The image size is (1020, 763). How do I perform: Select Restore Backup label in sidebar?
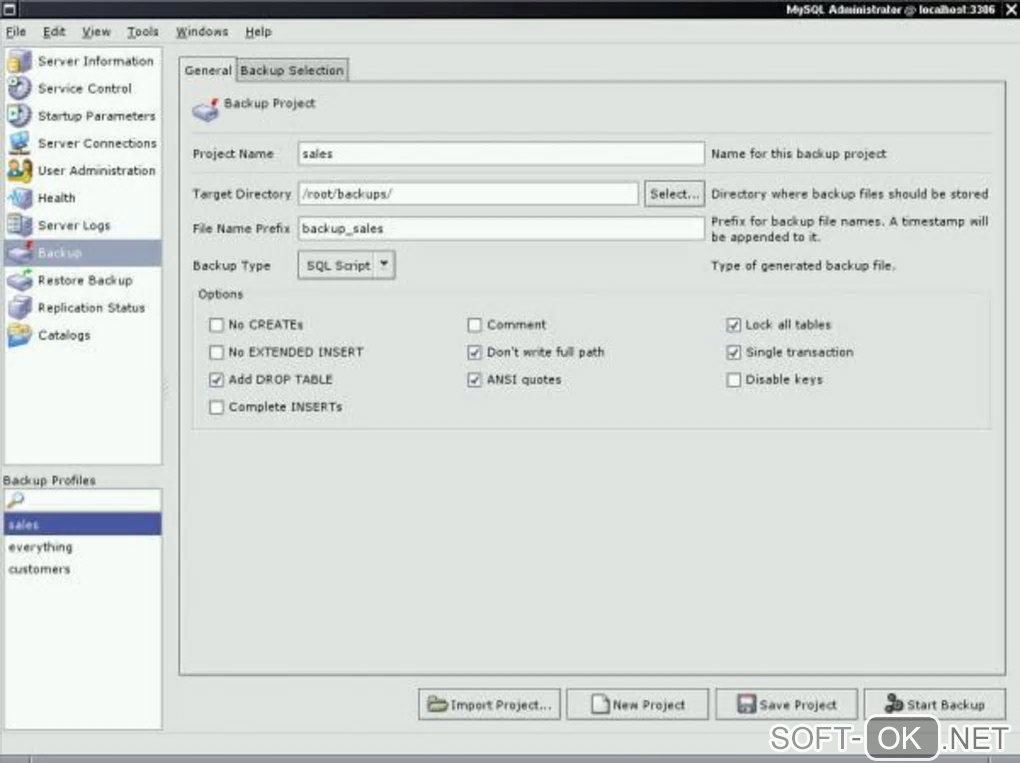(x=85, y=280)
